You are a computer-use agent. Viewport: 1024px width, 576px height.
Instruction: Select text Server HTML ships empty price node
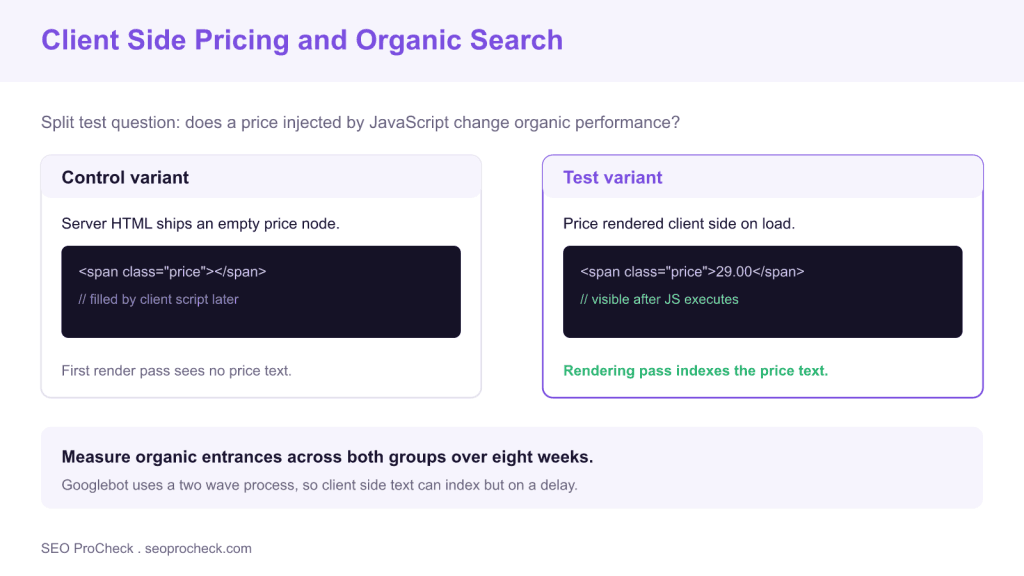200,223
